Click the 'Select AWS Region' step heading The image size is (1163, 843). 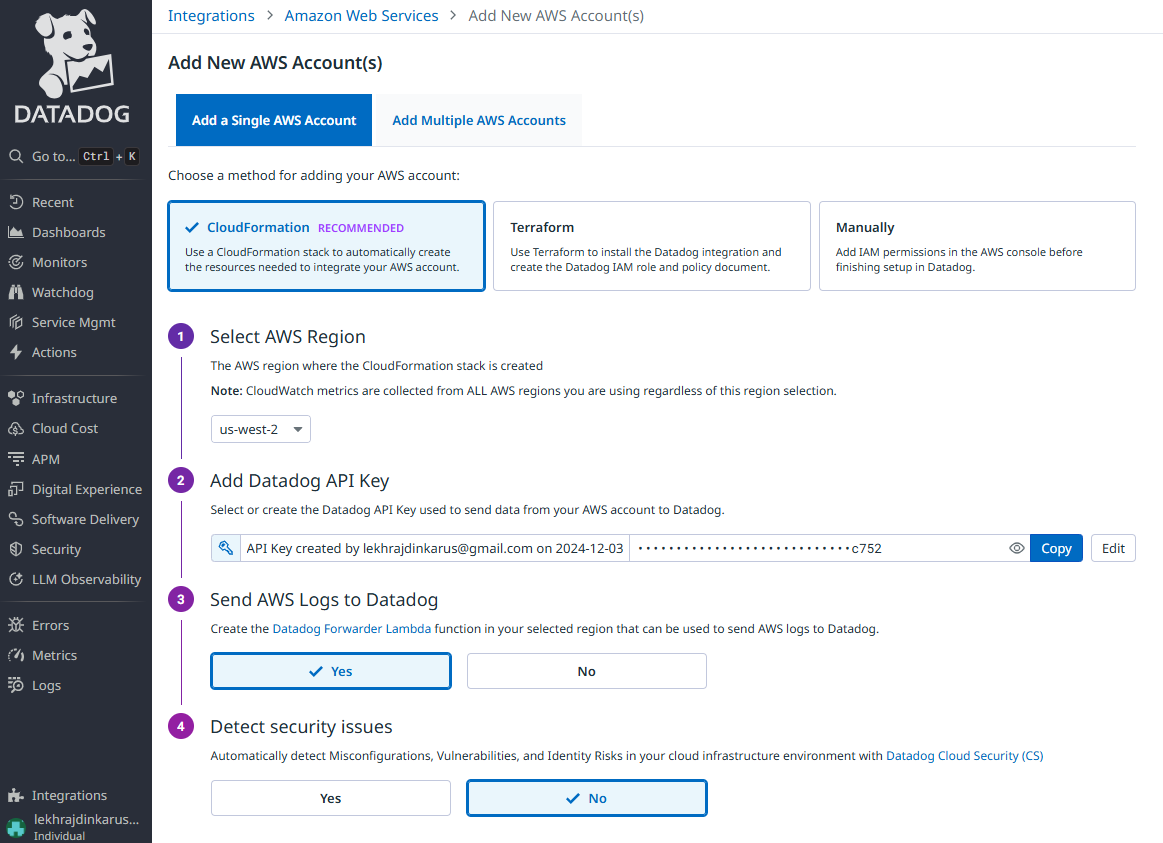tap(288, 337)
